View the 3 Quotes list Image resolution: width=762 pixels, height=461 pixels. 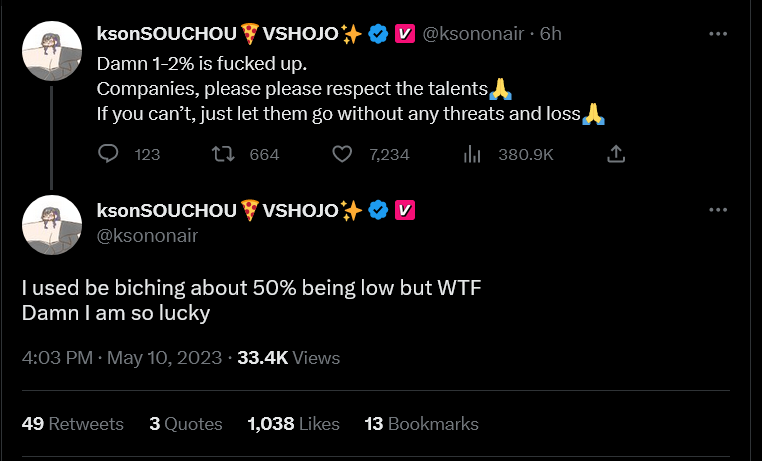pos(185,424)
